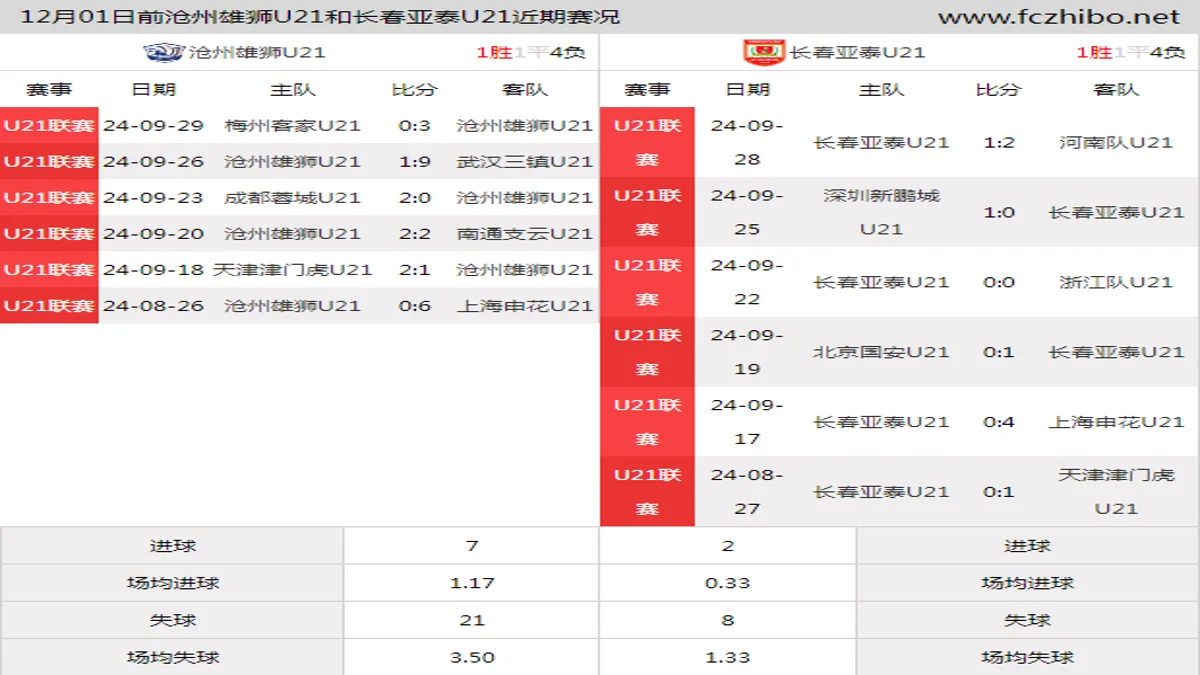Click the 1:0 score
This screenshot has height=675, width=1200.
pyautogui.click(x=999, y=212)
